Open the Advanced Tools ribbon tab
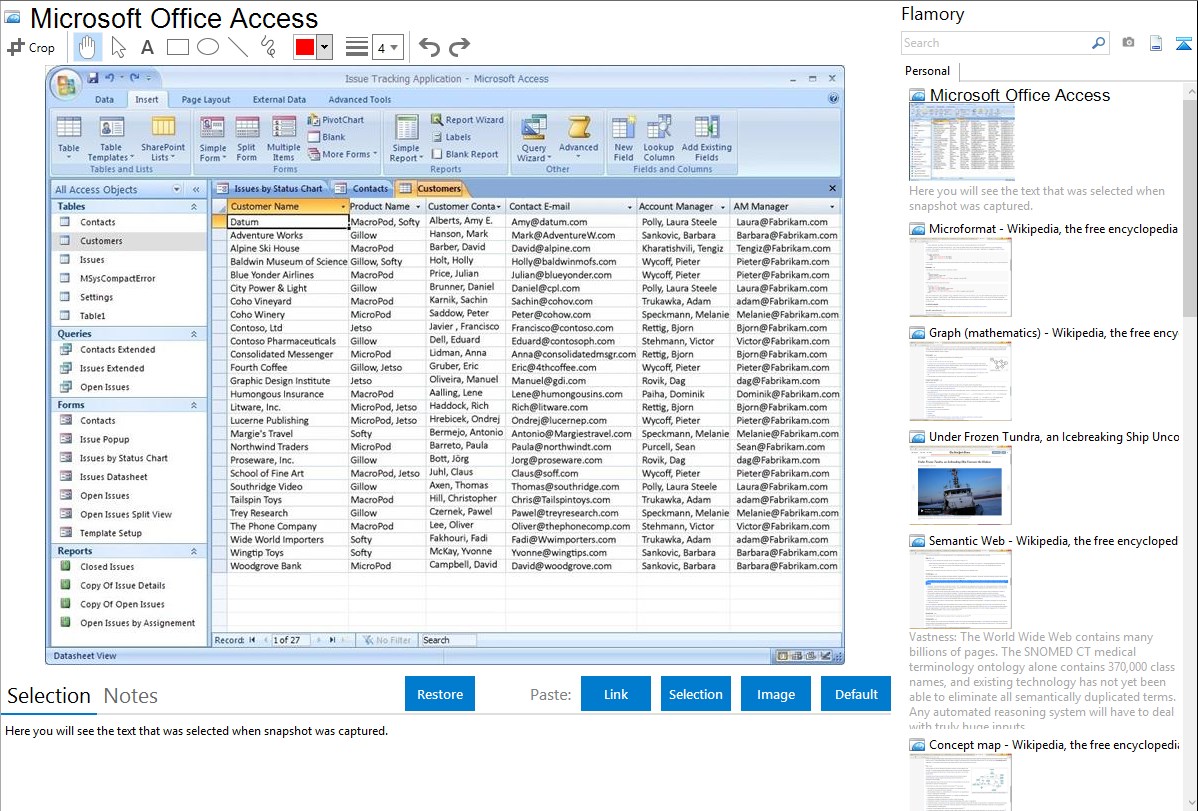 (x=360, y=100)
